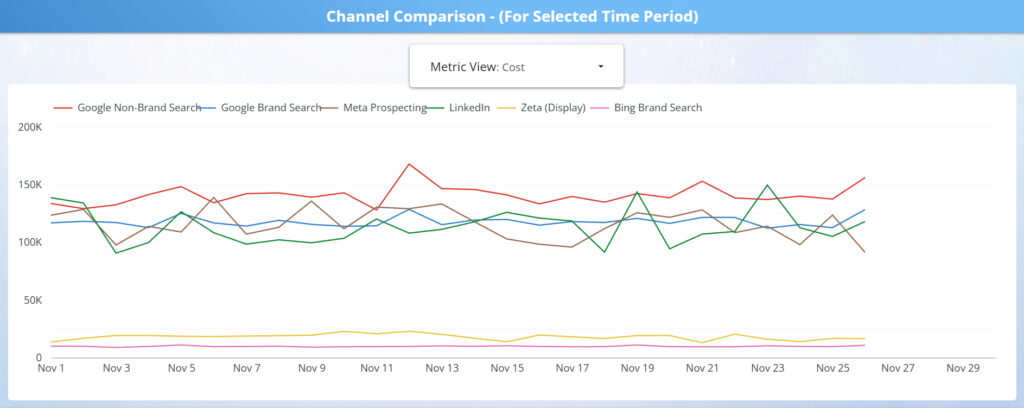The height and width of the screenshot is (408, 1024).
Task: Click the Channel Comparison title header
Action: 512,16
